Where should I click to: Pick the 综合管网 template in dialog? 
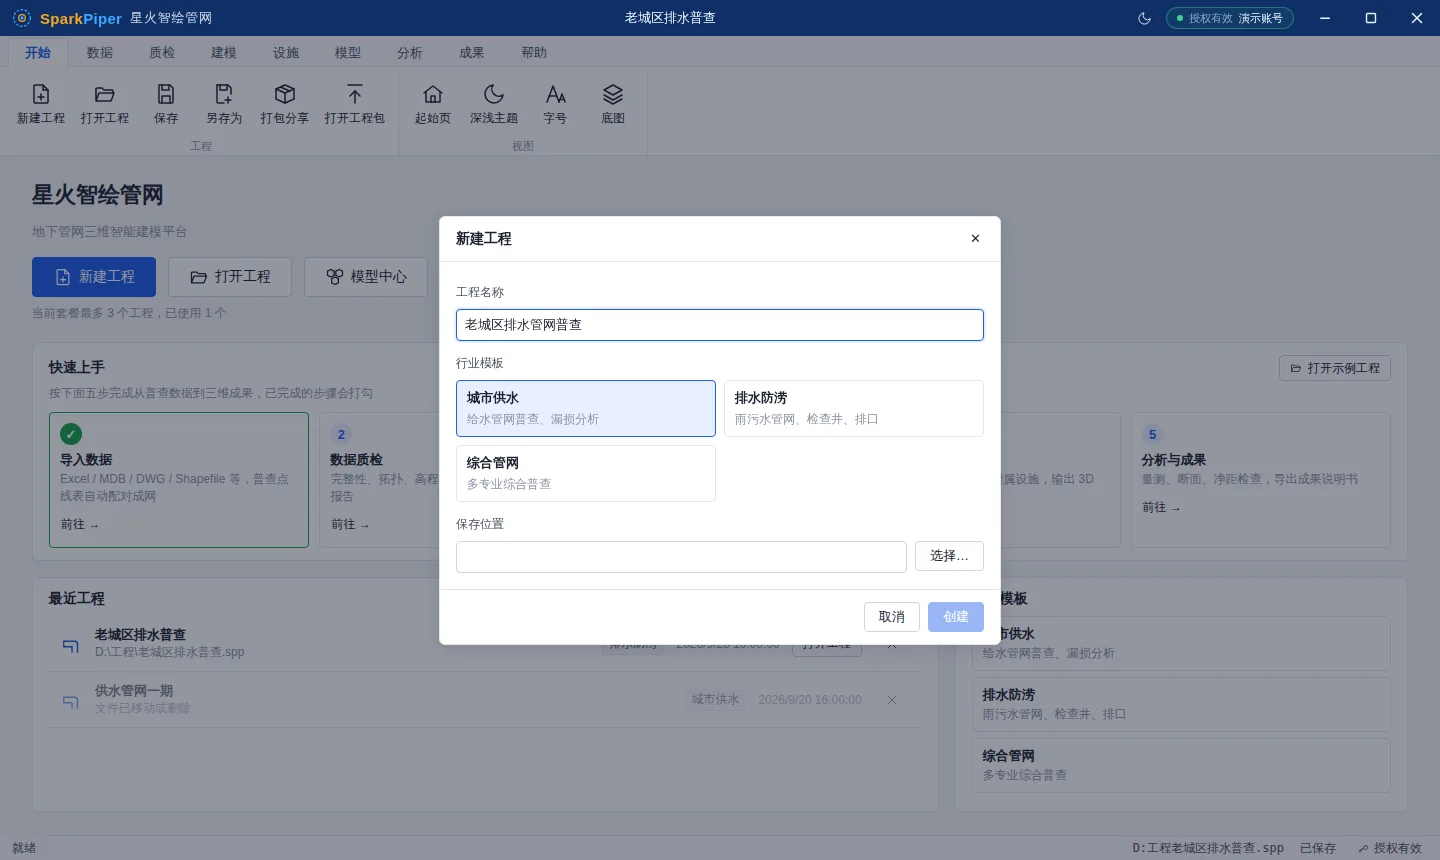coord(586,473)
